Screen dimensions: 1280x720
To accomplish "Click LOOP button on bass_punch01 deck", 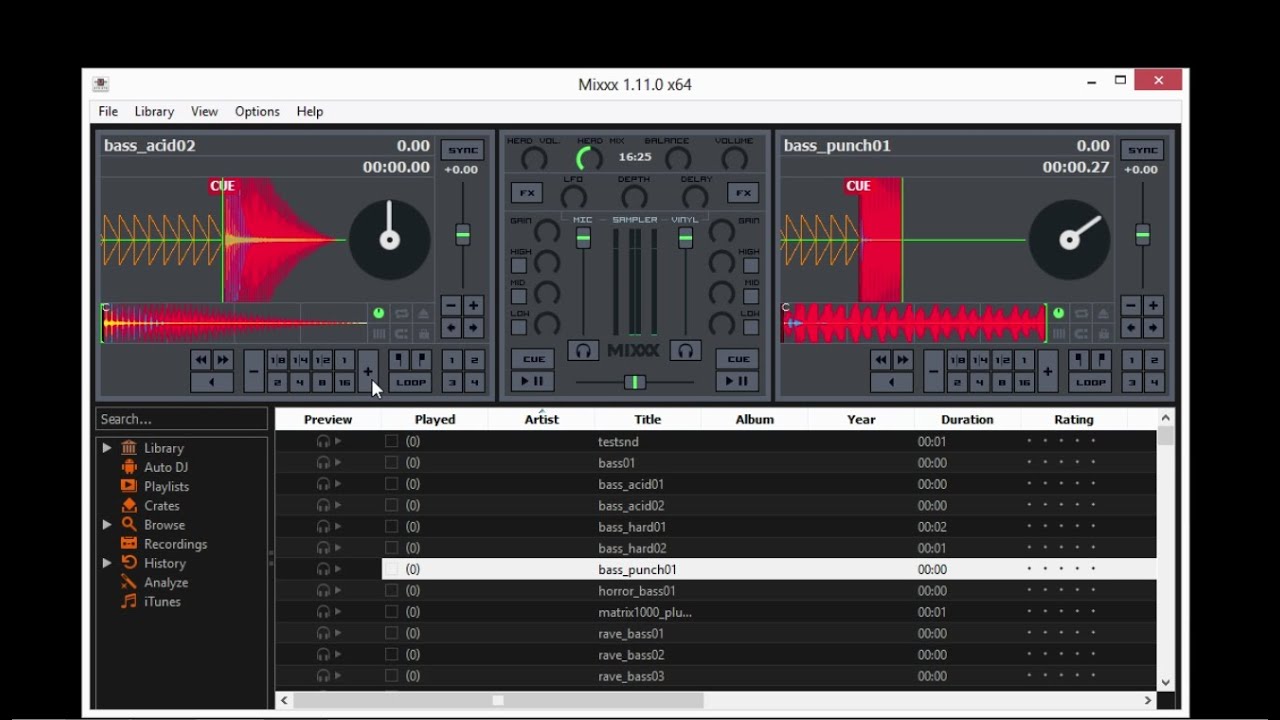I will 1090,382.
